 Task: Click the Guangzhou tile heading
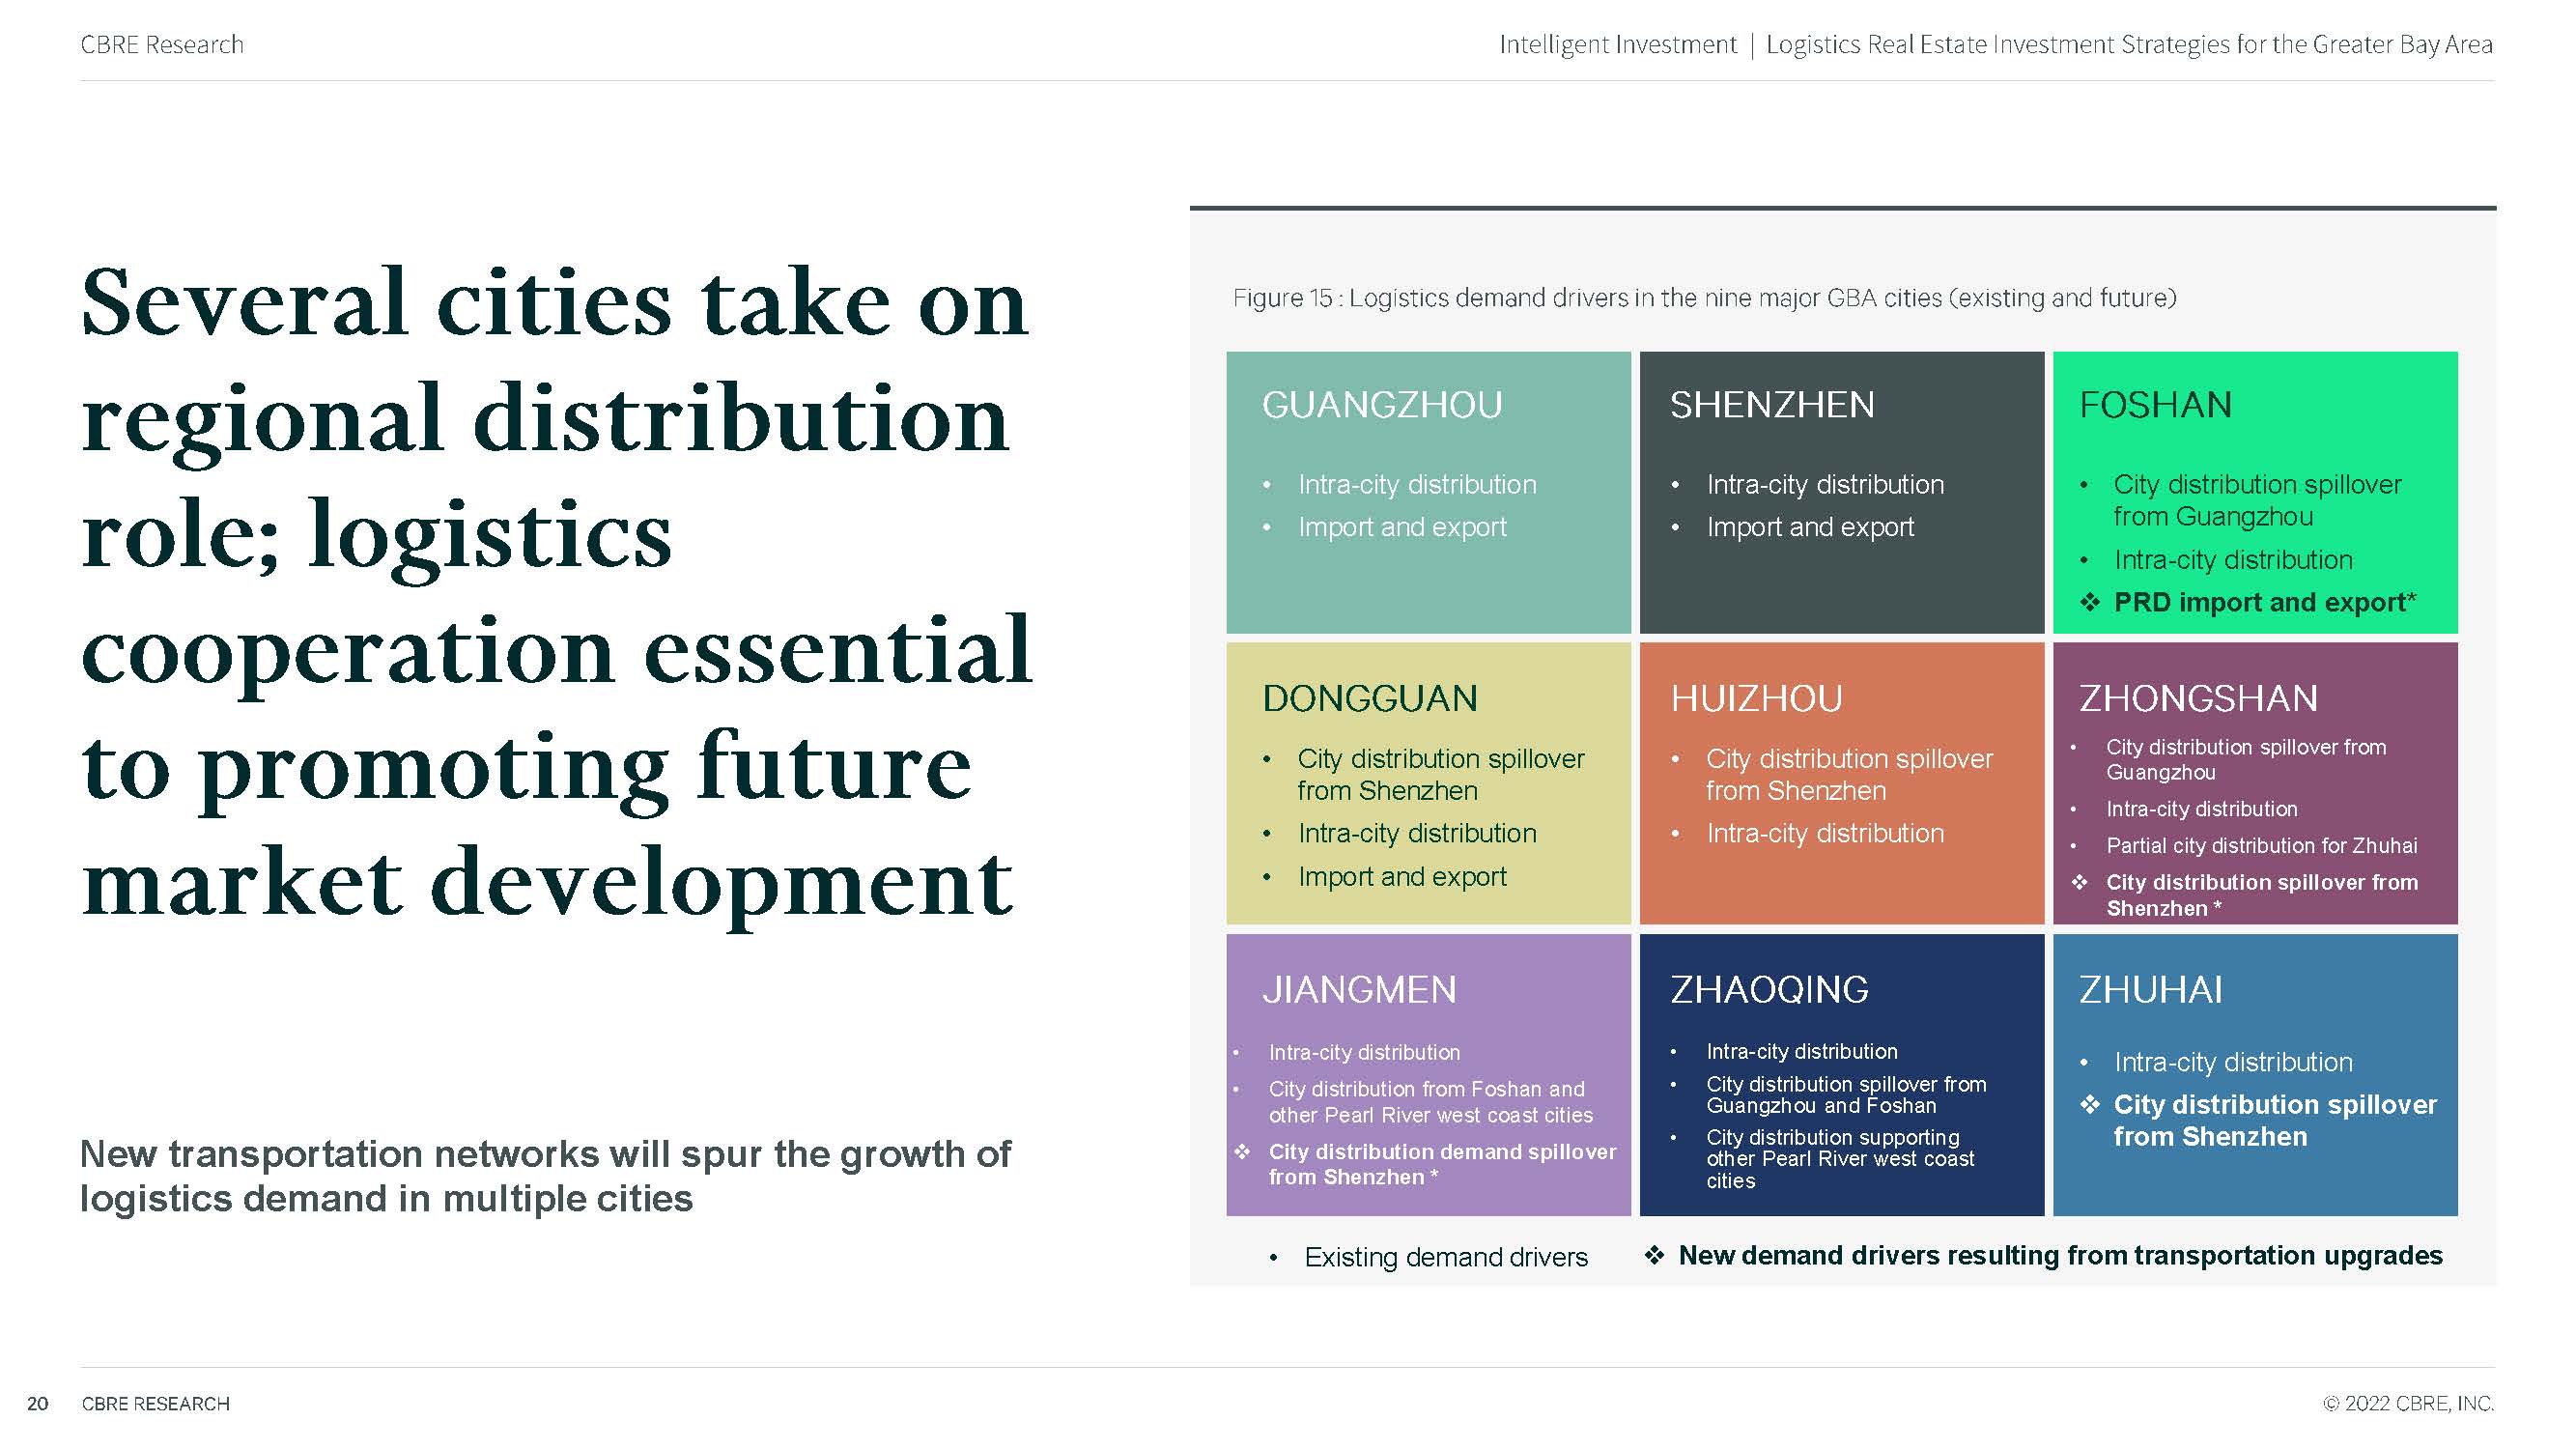tap(1381, 405)
